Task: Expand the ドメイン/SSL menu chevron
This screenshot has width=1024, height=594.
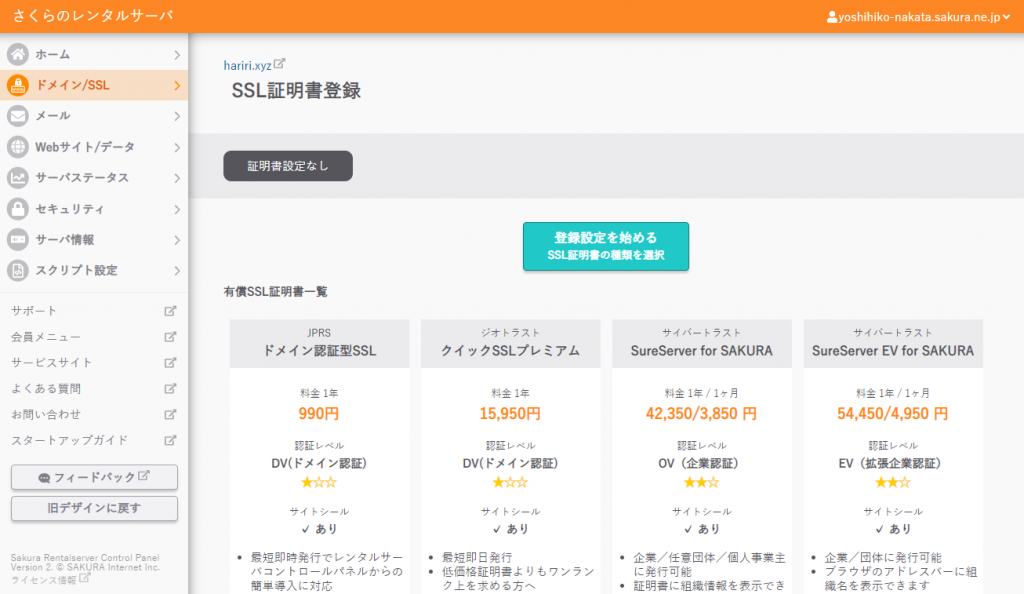Action: click(177, 86)
